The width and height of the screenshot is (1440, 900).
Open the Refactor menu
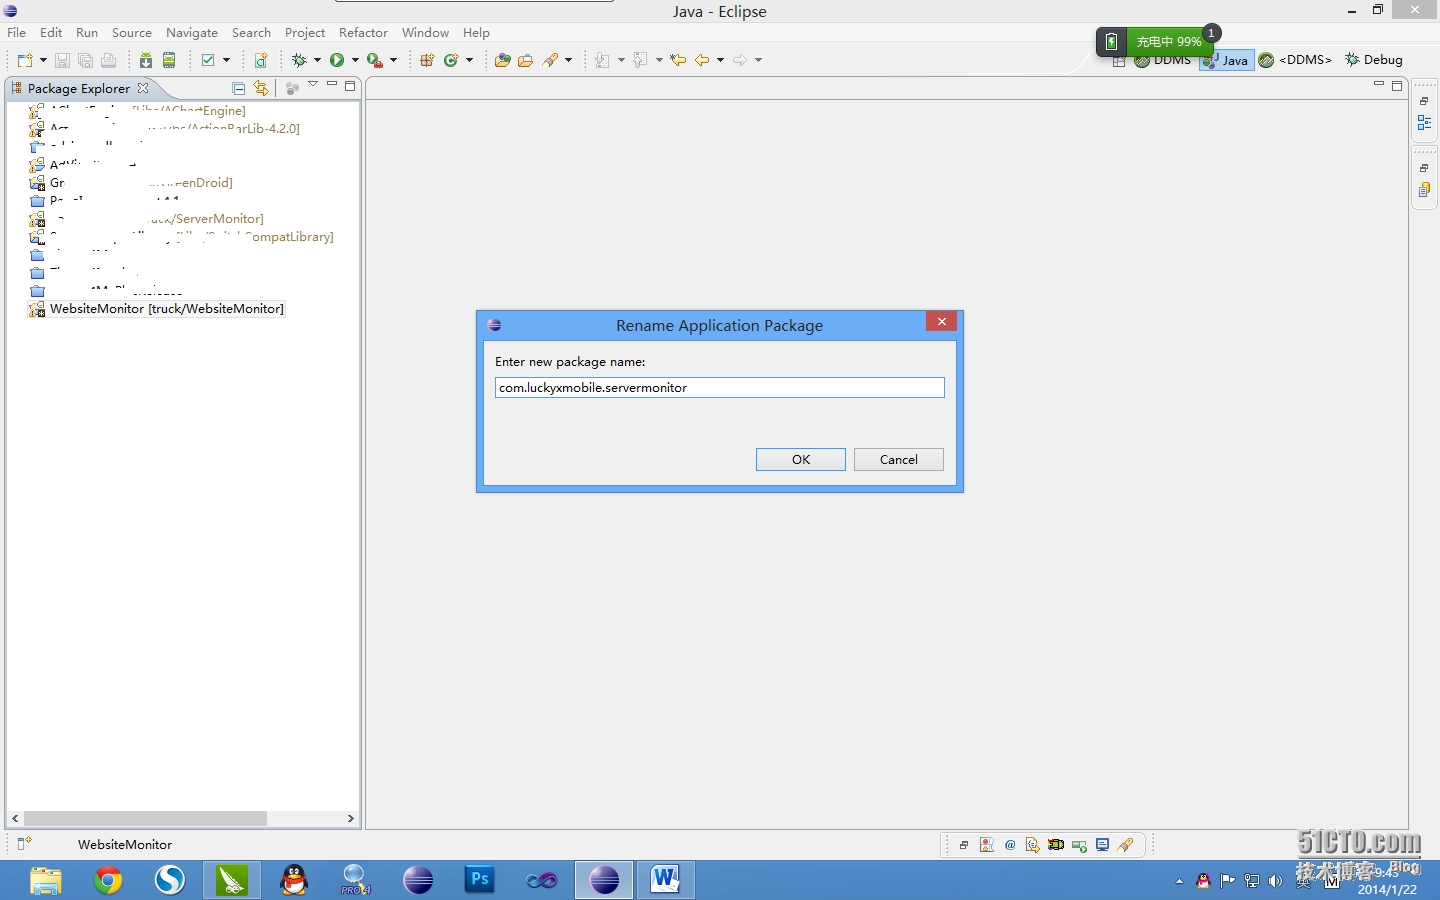pyautogui.click(x=363, y=32)
